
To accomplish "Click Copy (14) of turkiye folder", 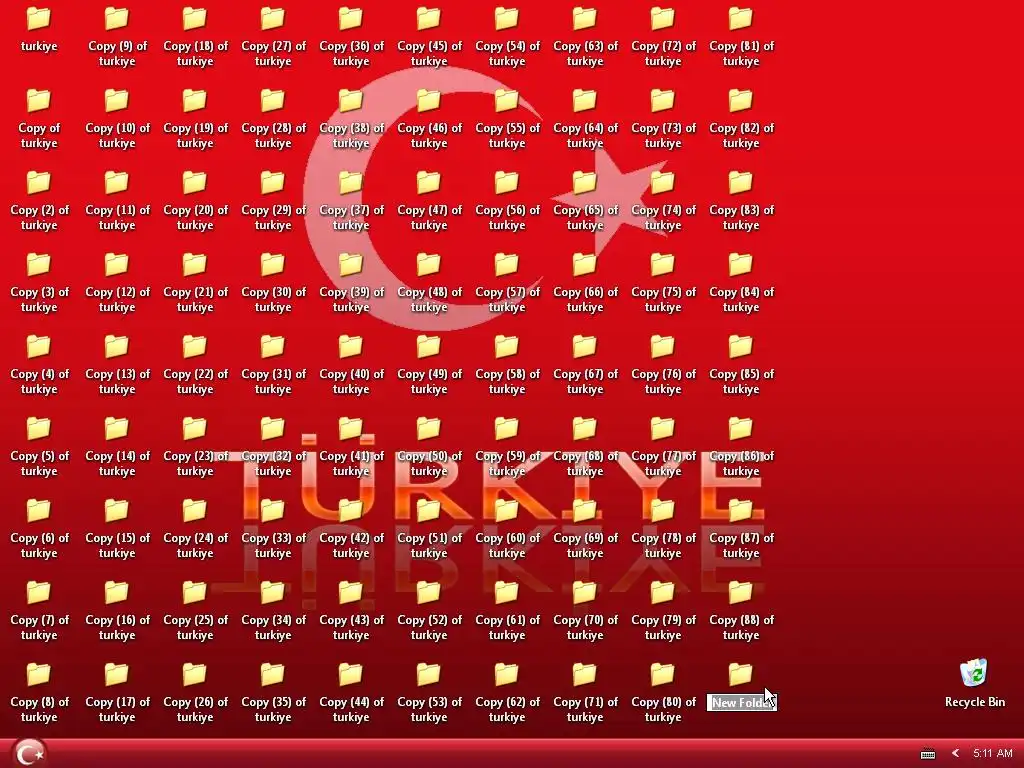I will [117, 428].
